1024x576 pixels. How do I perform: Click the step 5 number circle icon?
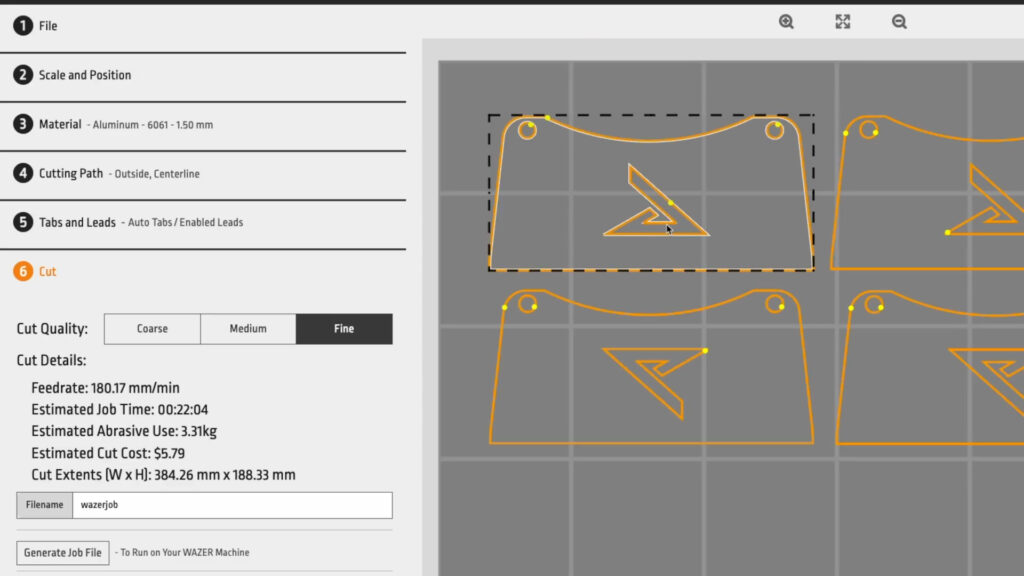(23, 222)
